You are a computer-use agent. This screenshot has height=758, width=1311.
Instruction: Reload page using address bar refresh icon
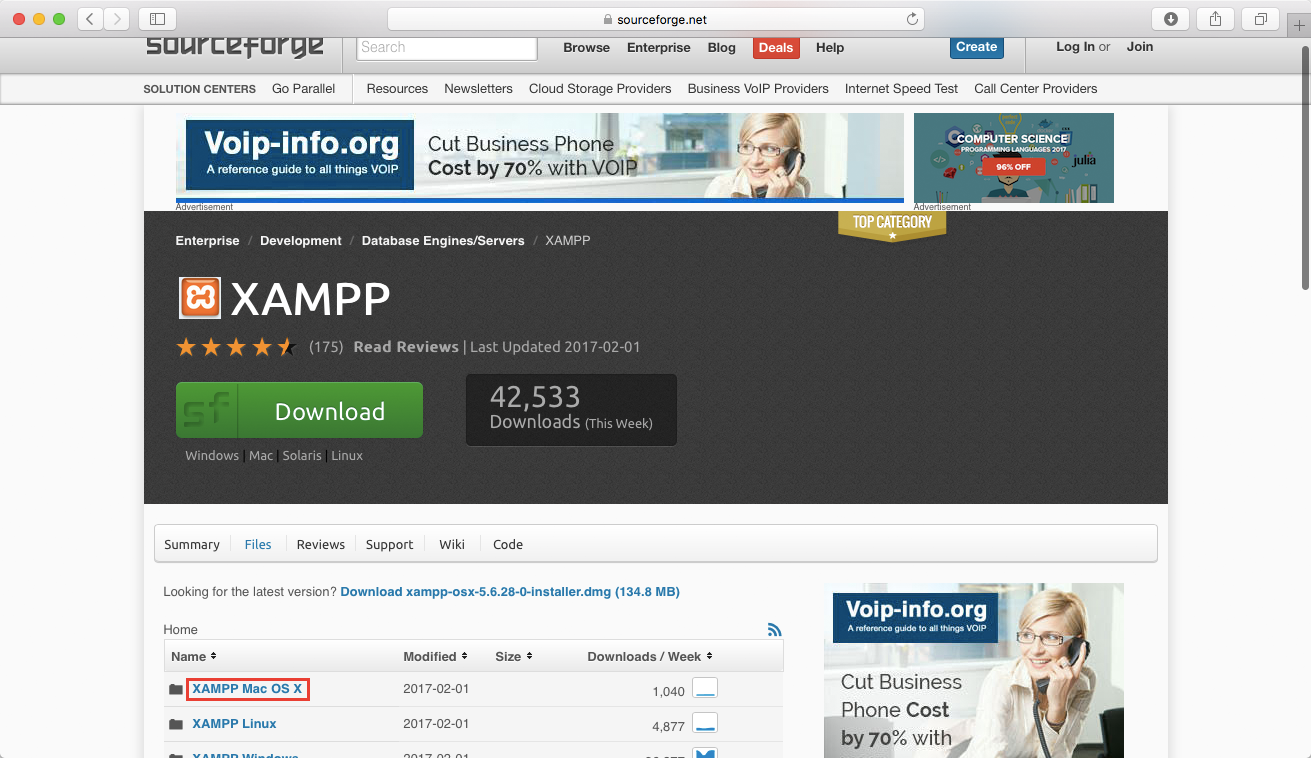coord(911,19)
